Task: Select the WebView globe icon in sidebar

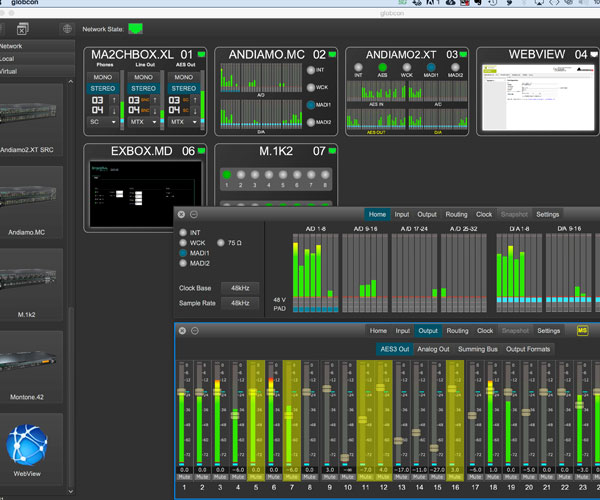Action: click(27, 445)
